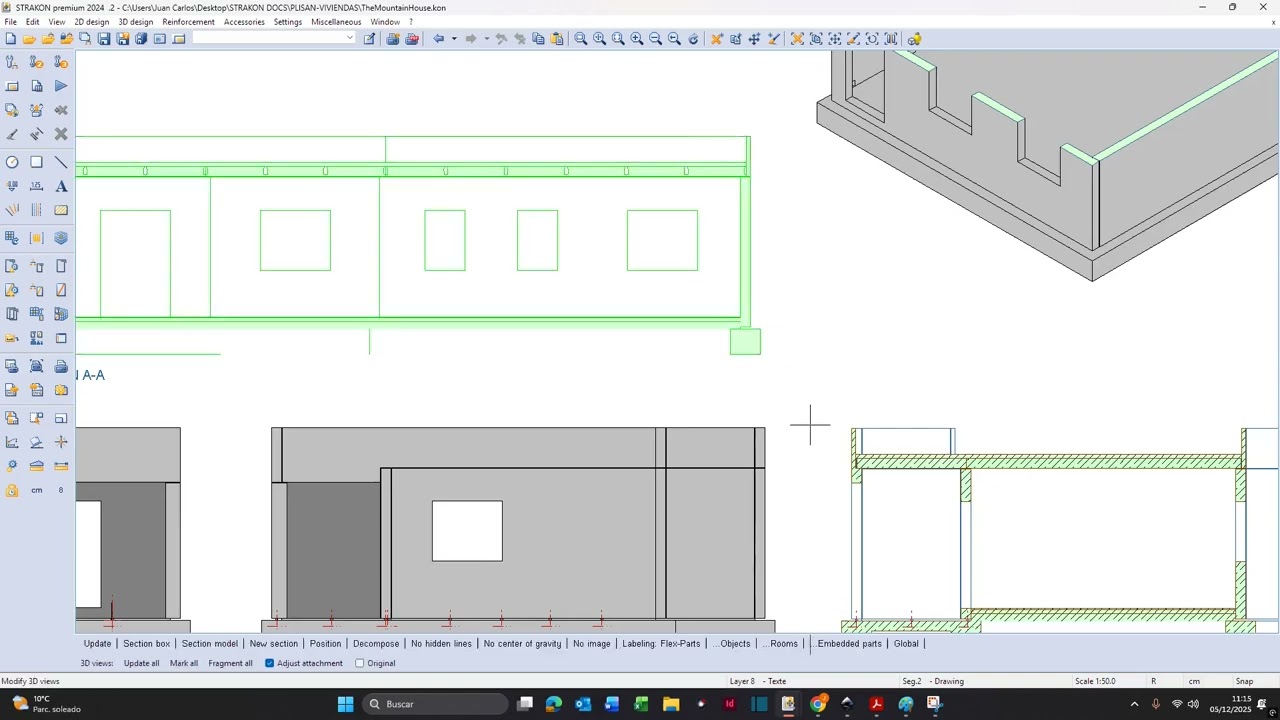Open the Reinforcement menu
The width and height of the screenshot is (1280, 720).
pyautogui.click(x=188, y=22)
